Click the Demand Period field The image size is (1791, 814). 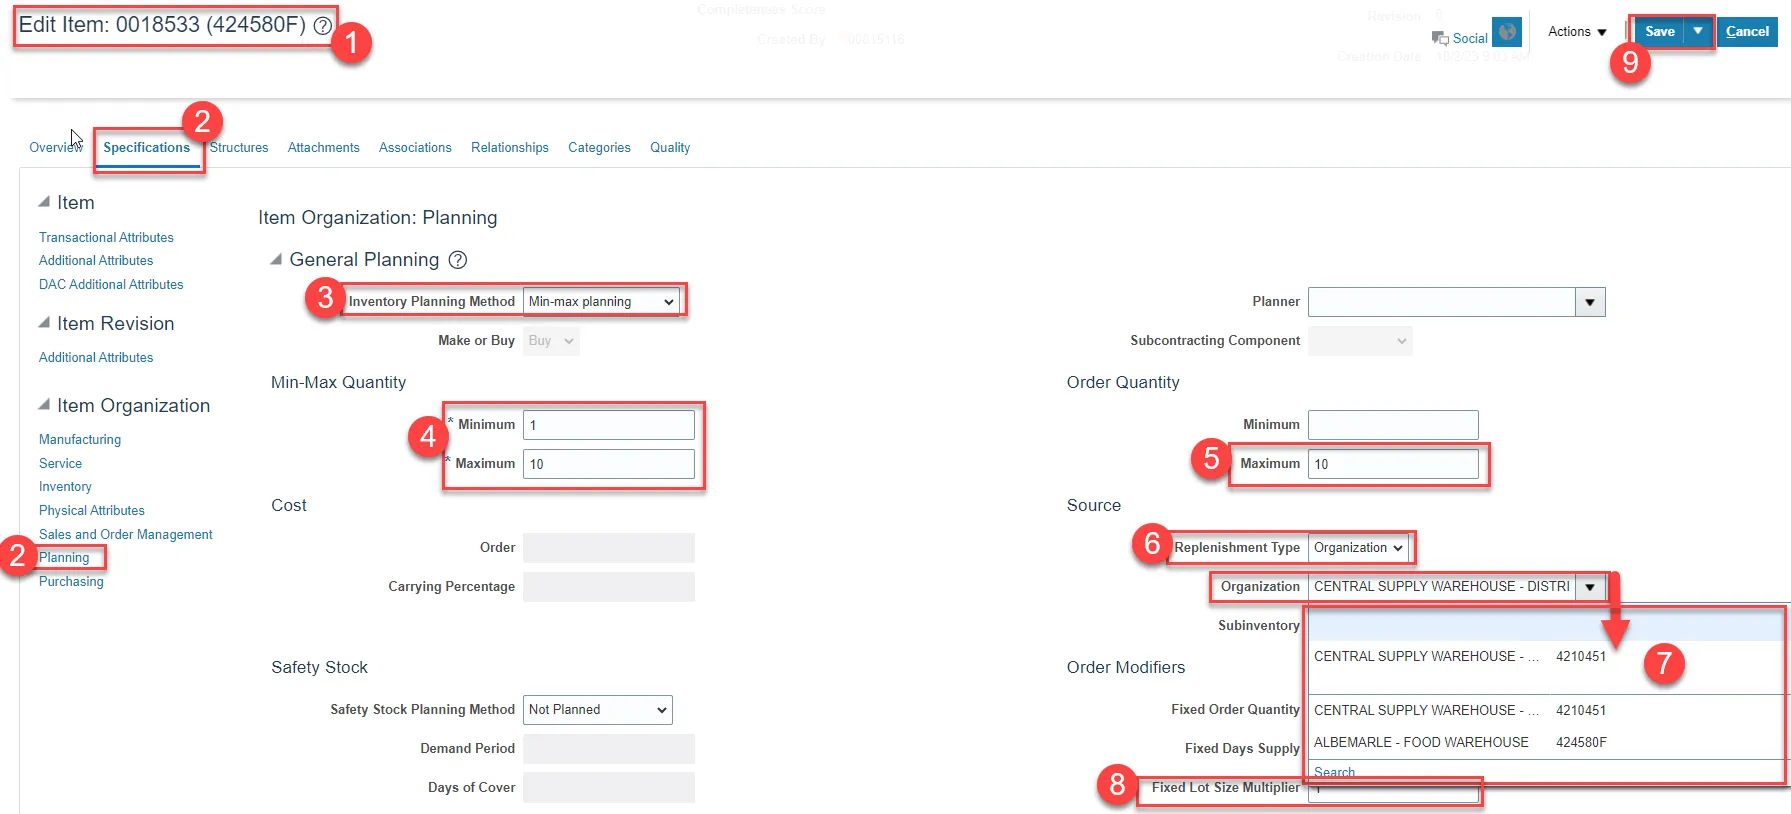(x=609, y=749)
